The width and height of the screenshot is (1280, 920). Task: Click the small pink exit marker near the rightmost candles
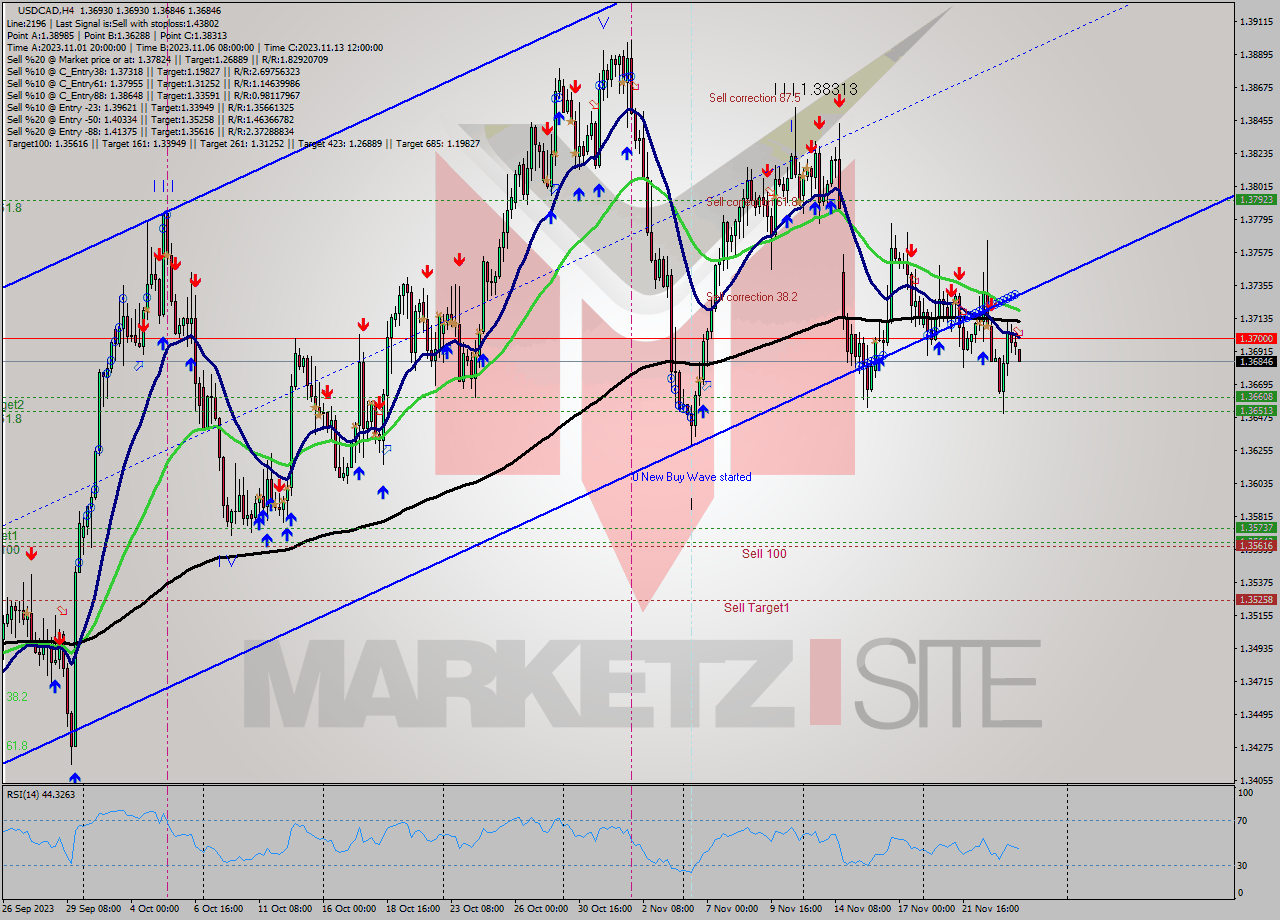pyautogui.click(x=1018, y=331)
